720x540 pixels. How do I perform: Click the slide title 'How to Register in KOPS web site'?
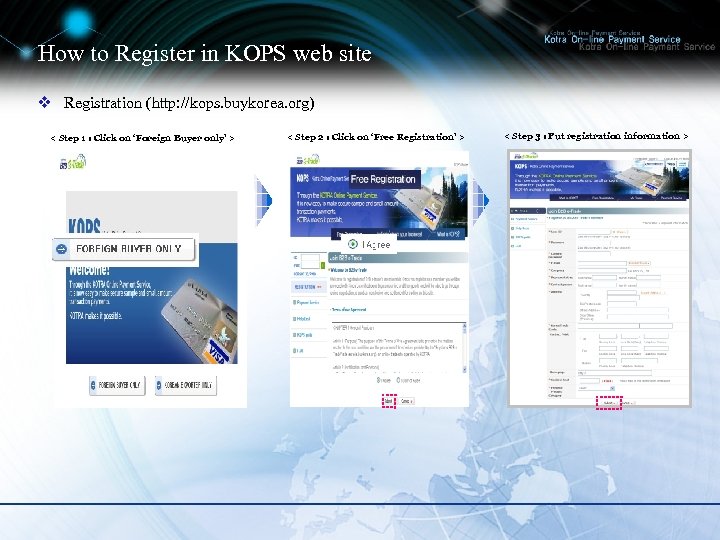pyautogui.click(x=204, y=53)
